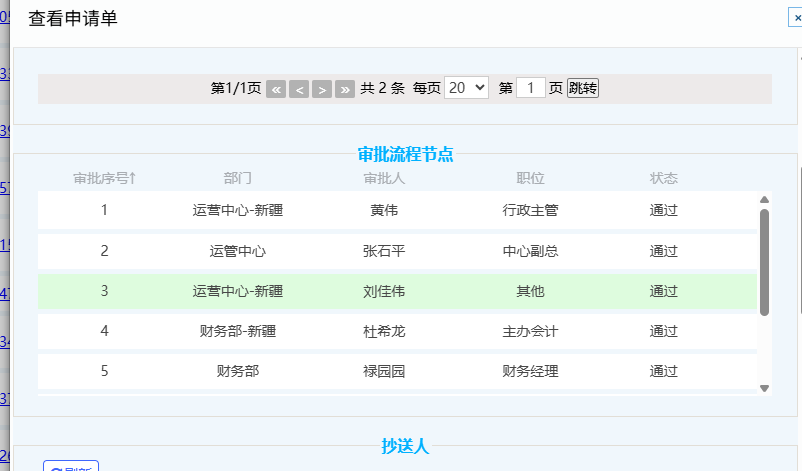Viewport: 802px width, 471px height.
Task: Sort by 审批序号 column header
Action: (104, 178)
